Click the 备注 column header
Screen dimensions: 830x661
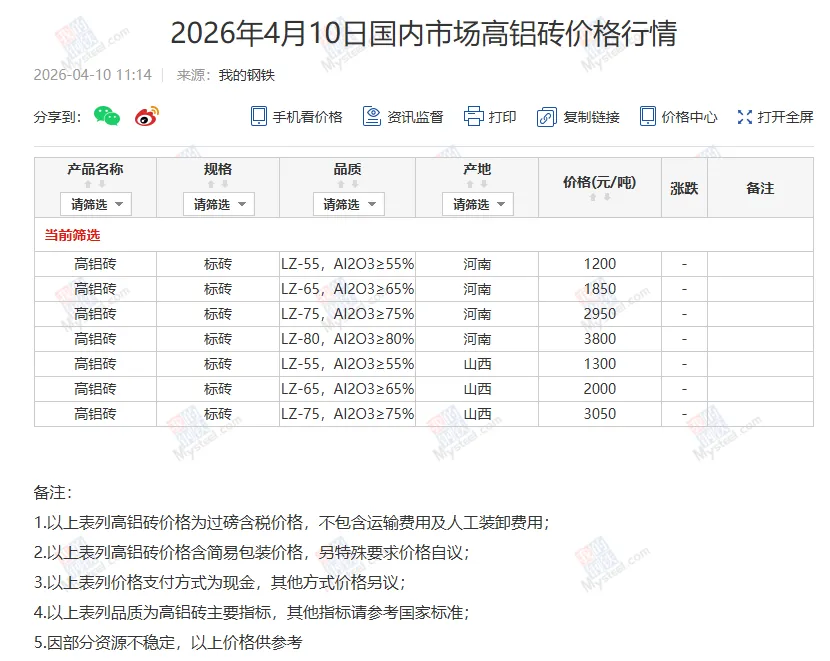(x=761, y=187)
